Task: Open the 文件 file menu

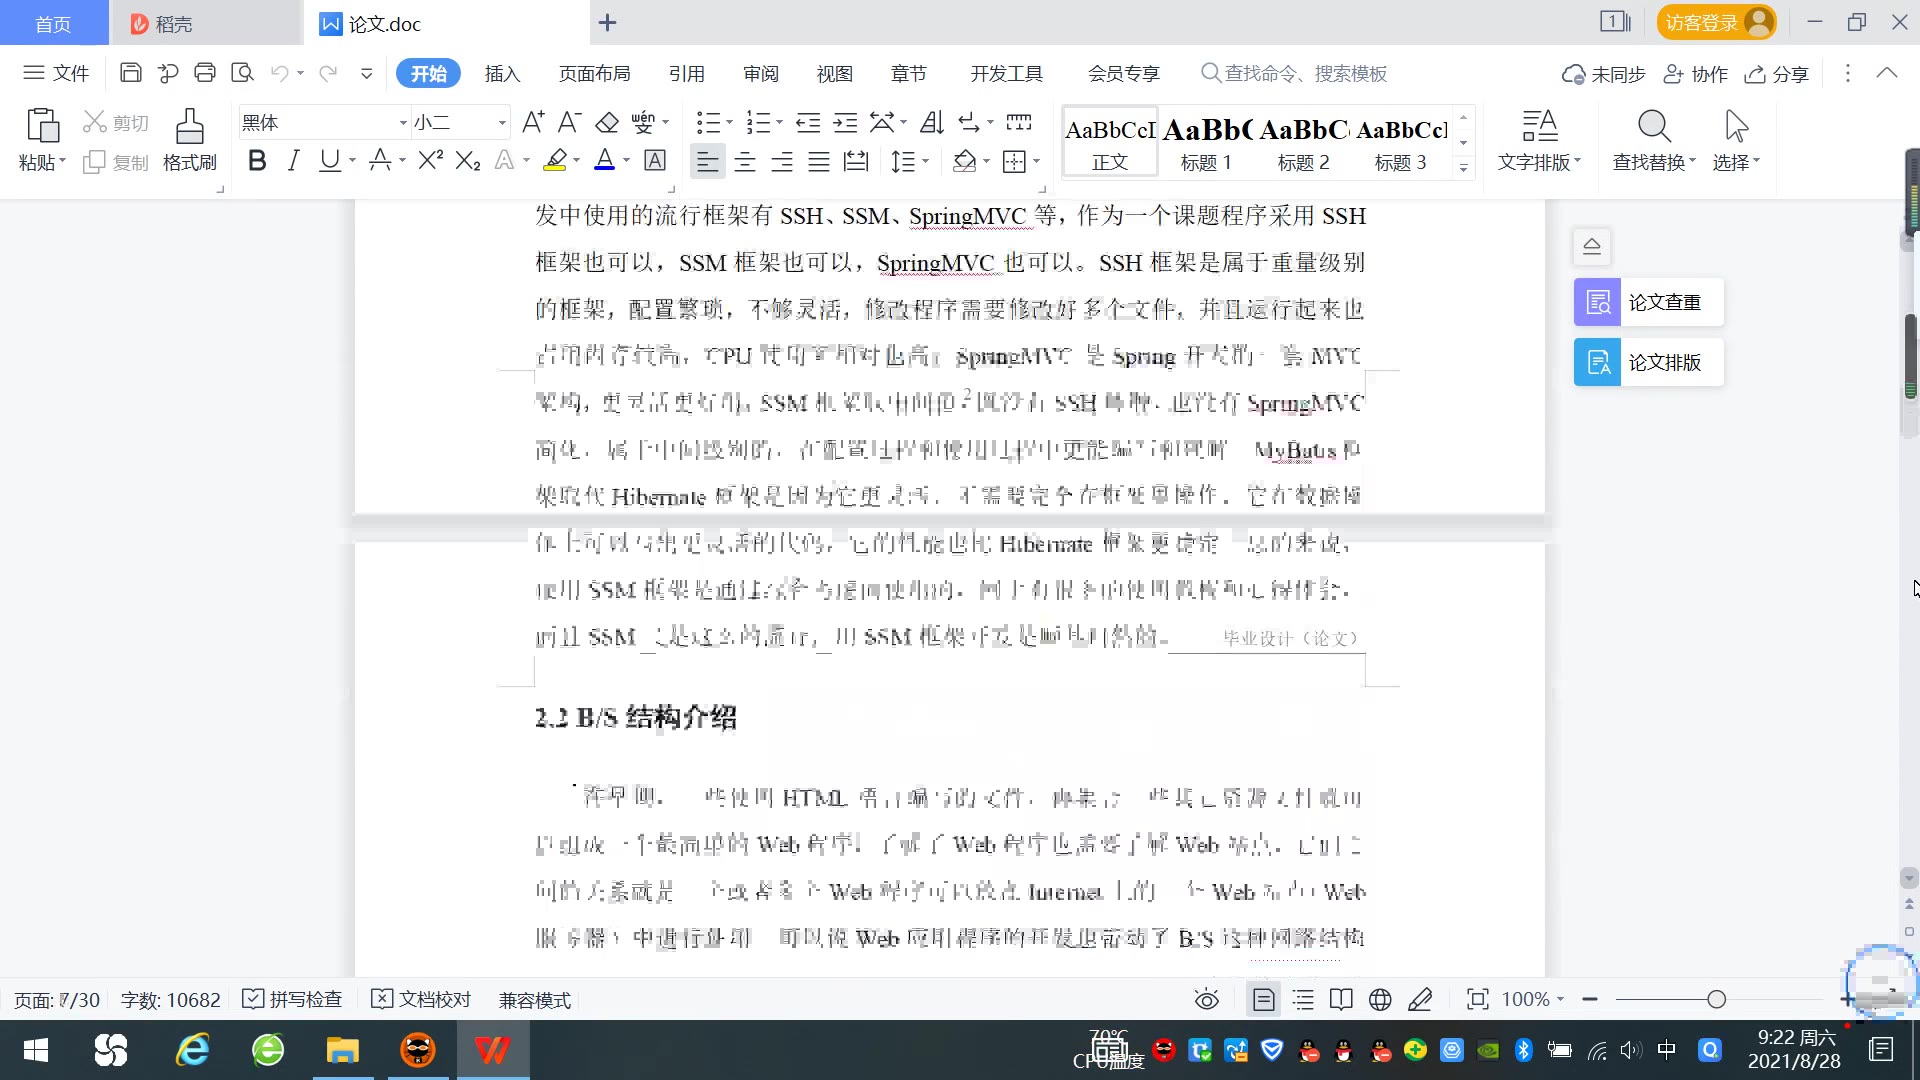Action: coord(56,73)
